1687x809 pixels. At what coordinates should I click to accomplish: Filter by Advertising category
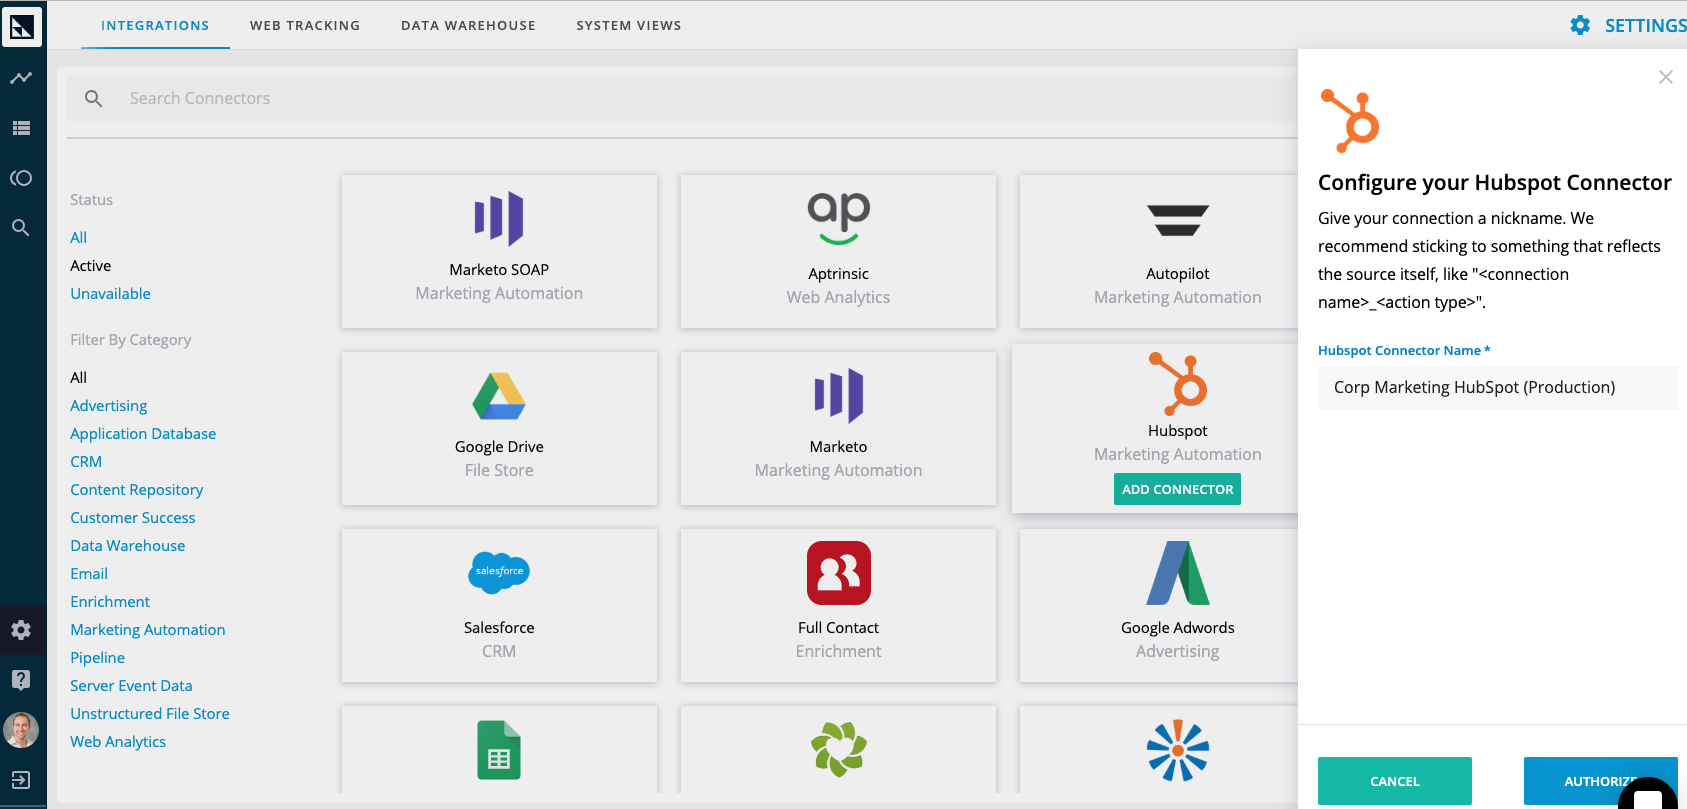click(109, 406)
